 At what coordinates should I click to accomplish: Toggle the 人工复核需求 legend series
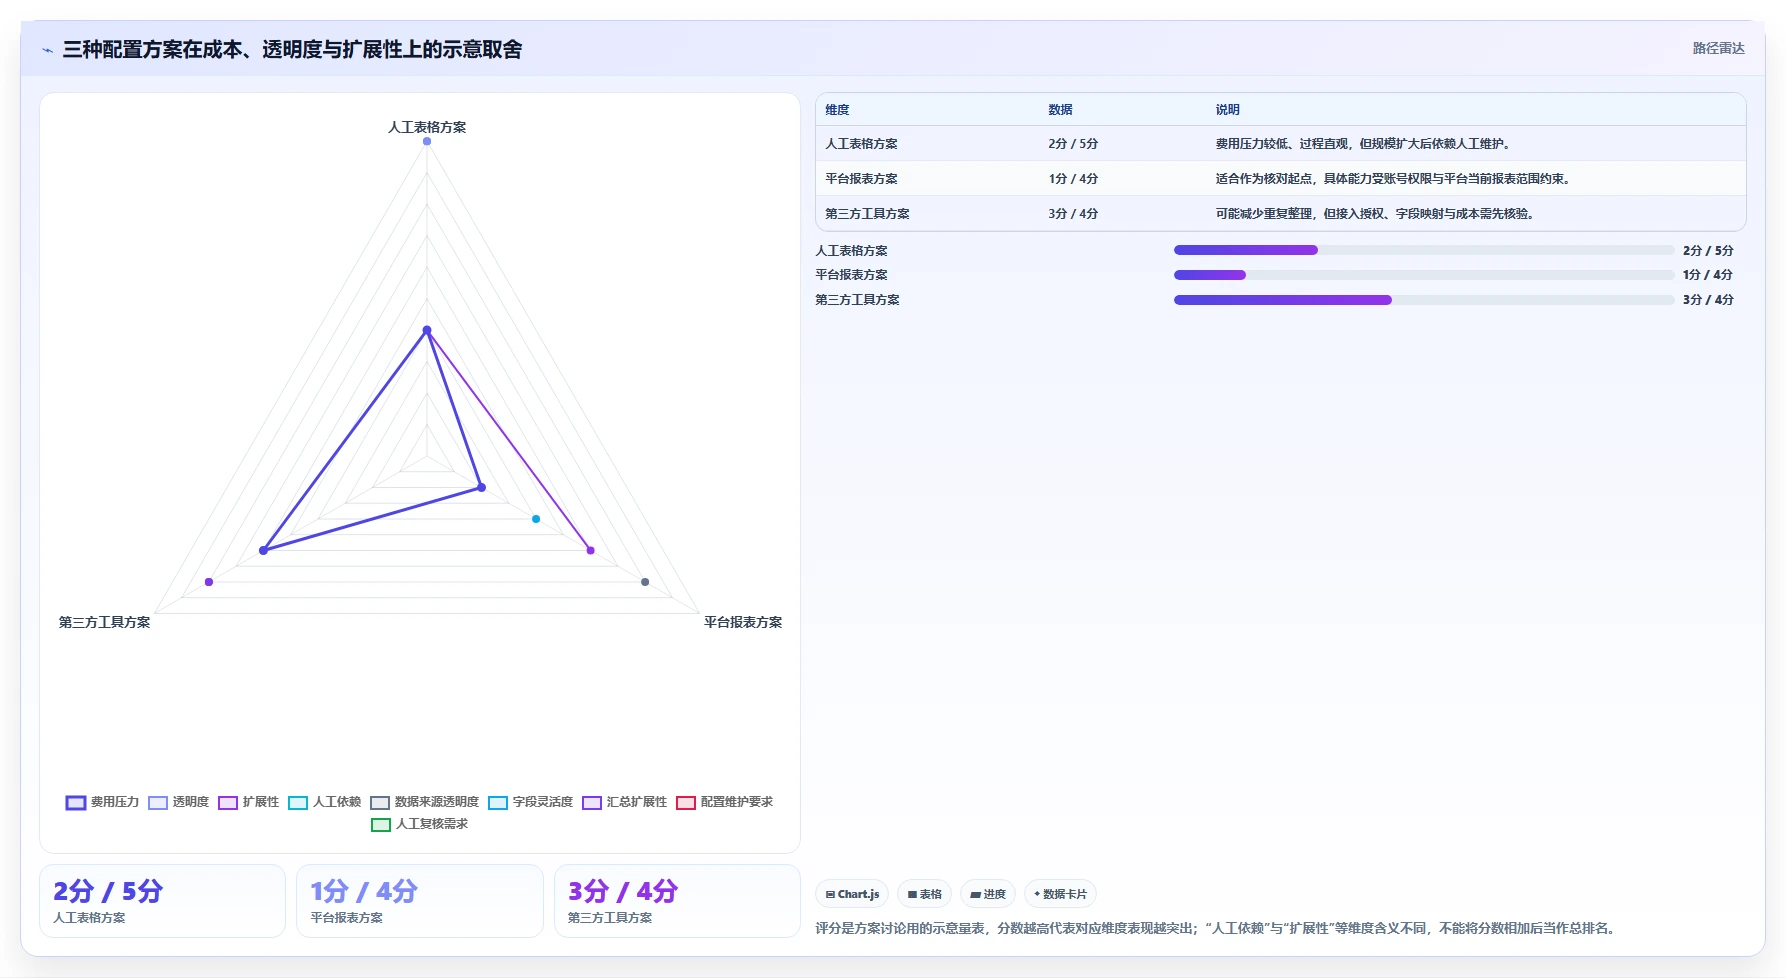pos(419,824)
